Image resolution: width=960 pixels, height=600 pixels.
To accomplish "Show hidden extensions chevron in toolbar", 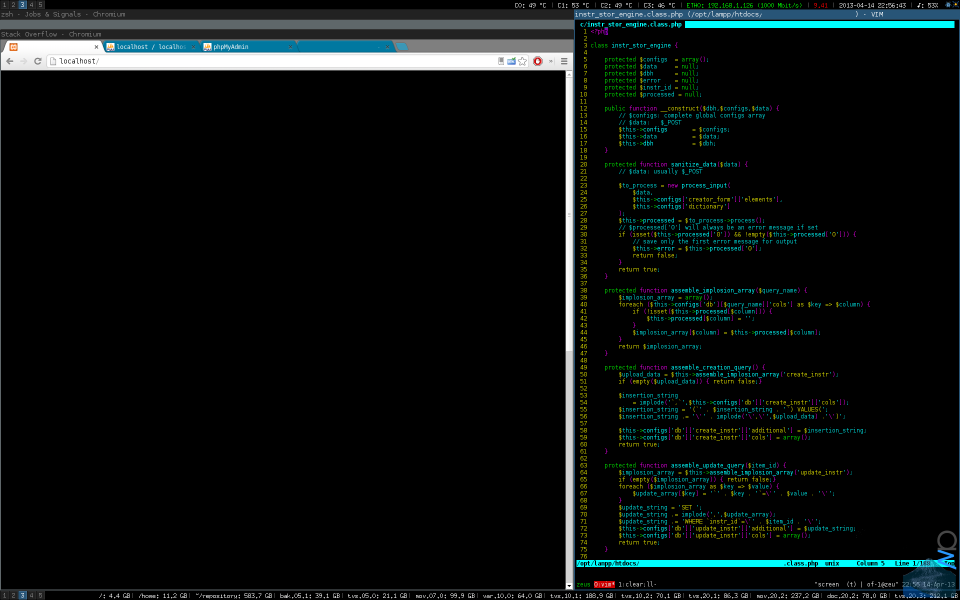I will 550,61.
